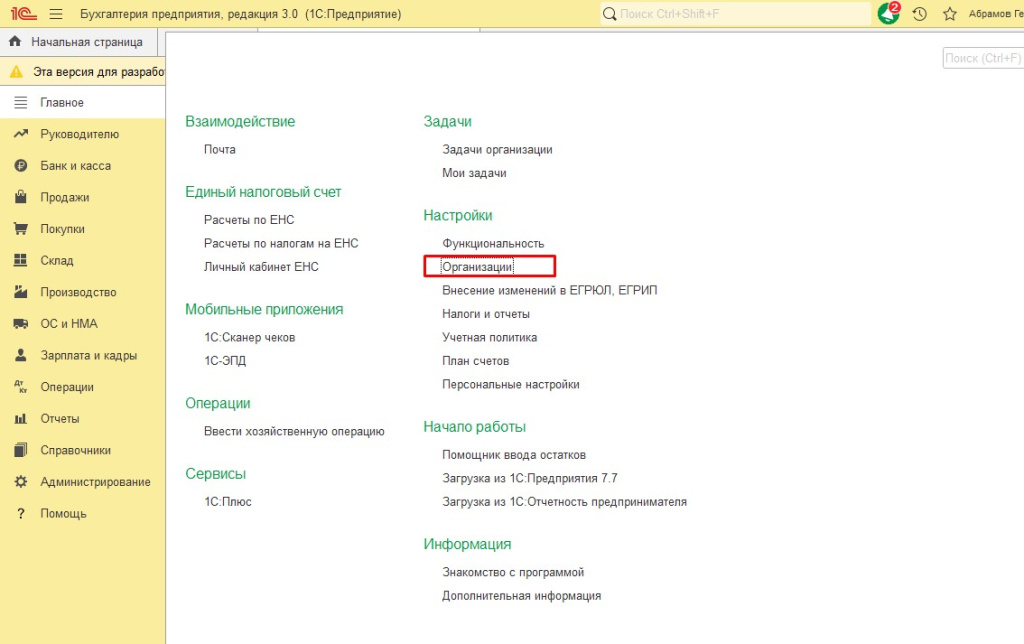Screen dimensions: 1024x644
Task: Open Загрузка из 1С:Отчетность предпринимателя
Action: point(564,502)
